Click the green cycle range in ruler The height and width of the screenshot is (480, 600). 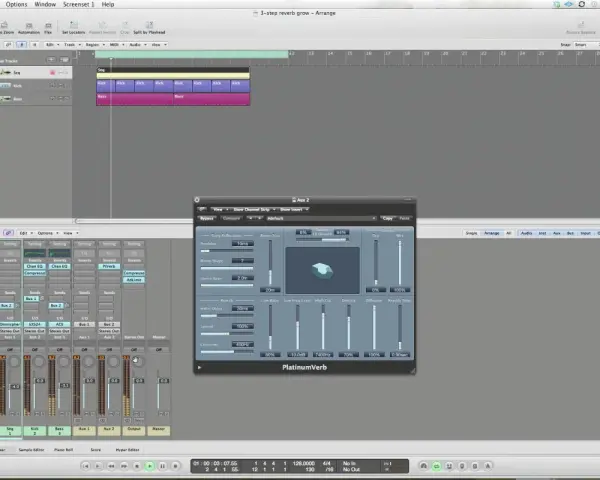coord(191,54)
